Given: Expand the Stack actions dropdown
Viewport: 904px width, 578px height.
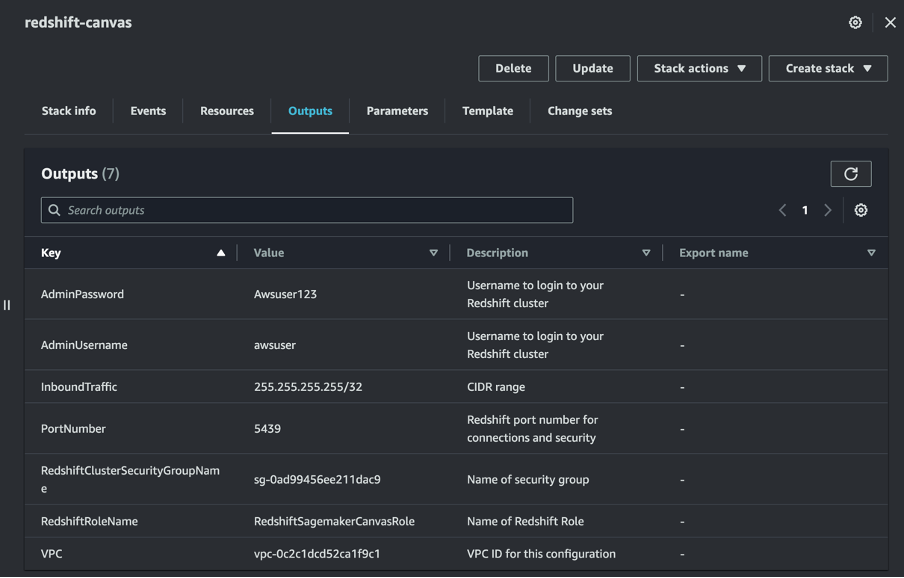Looking at the screenshot, I should coord(699,68).
